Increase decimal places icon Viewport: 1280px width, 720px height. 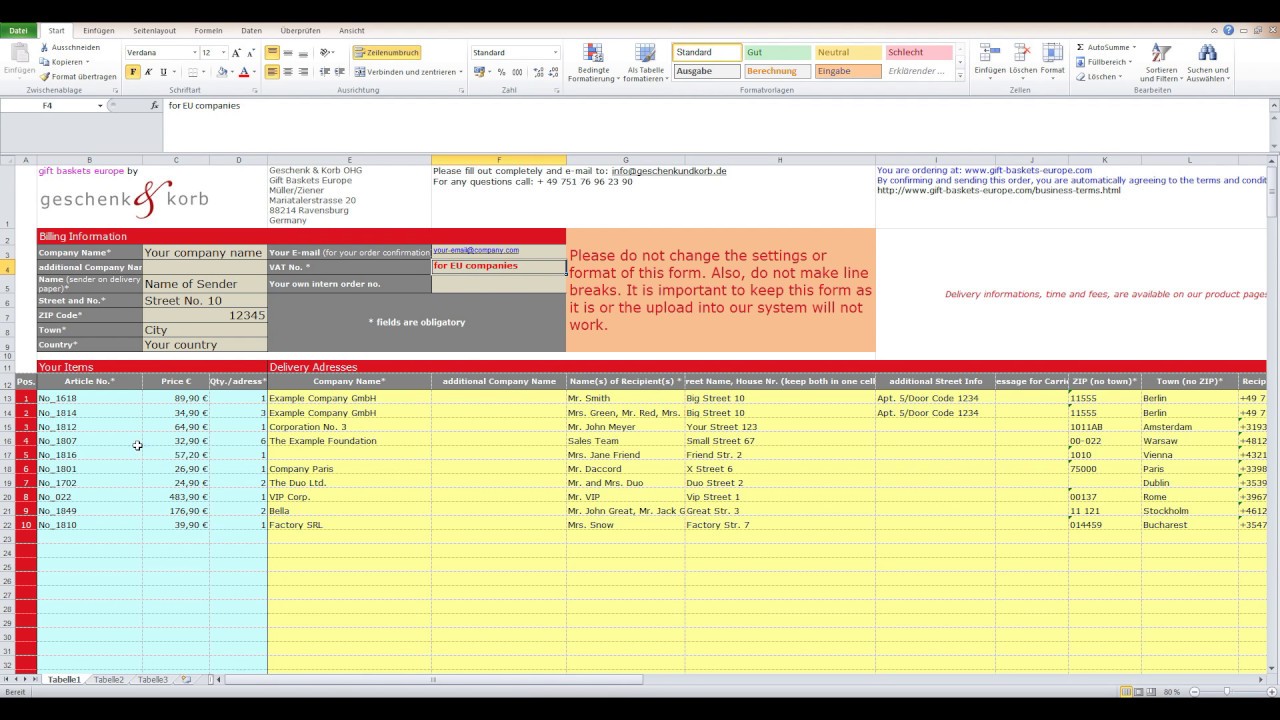click(x=539, y=72)
